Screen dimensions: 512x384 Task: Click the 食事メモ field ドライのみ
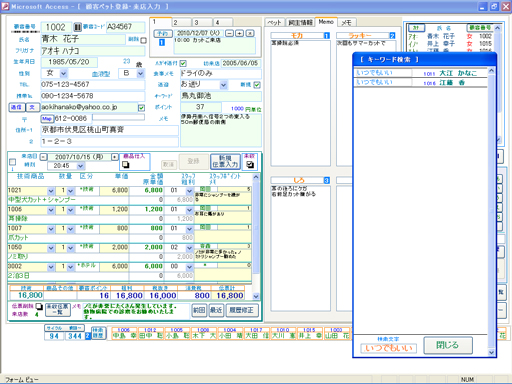221,73
